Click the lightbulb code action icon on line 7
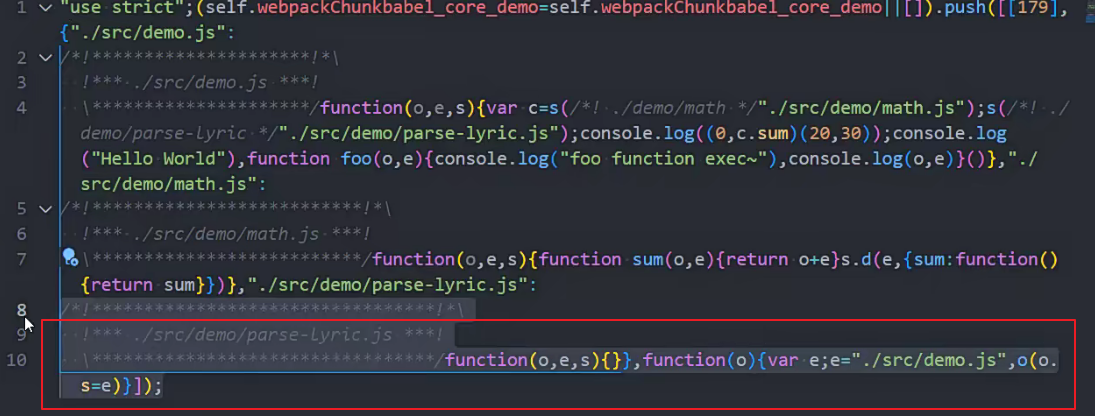 69,259
